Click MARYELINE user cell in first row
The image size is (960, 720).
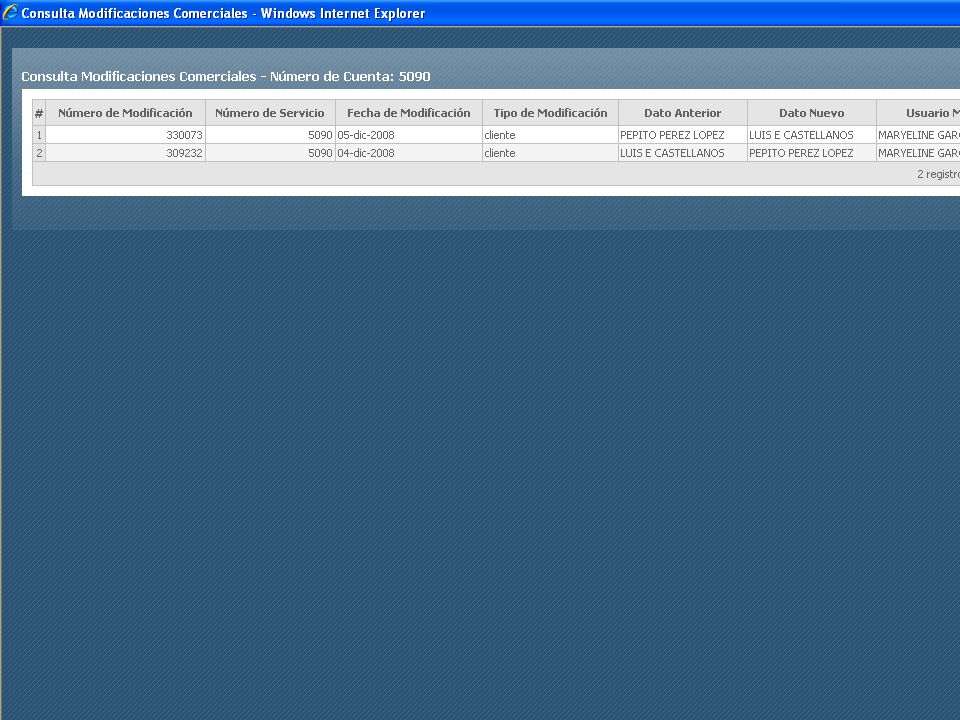pyautogui.click(x=918, y=135)
